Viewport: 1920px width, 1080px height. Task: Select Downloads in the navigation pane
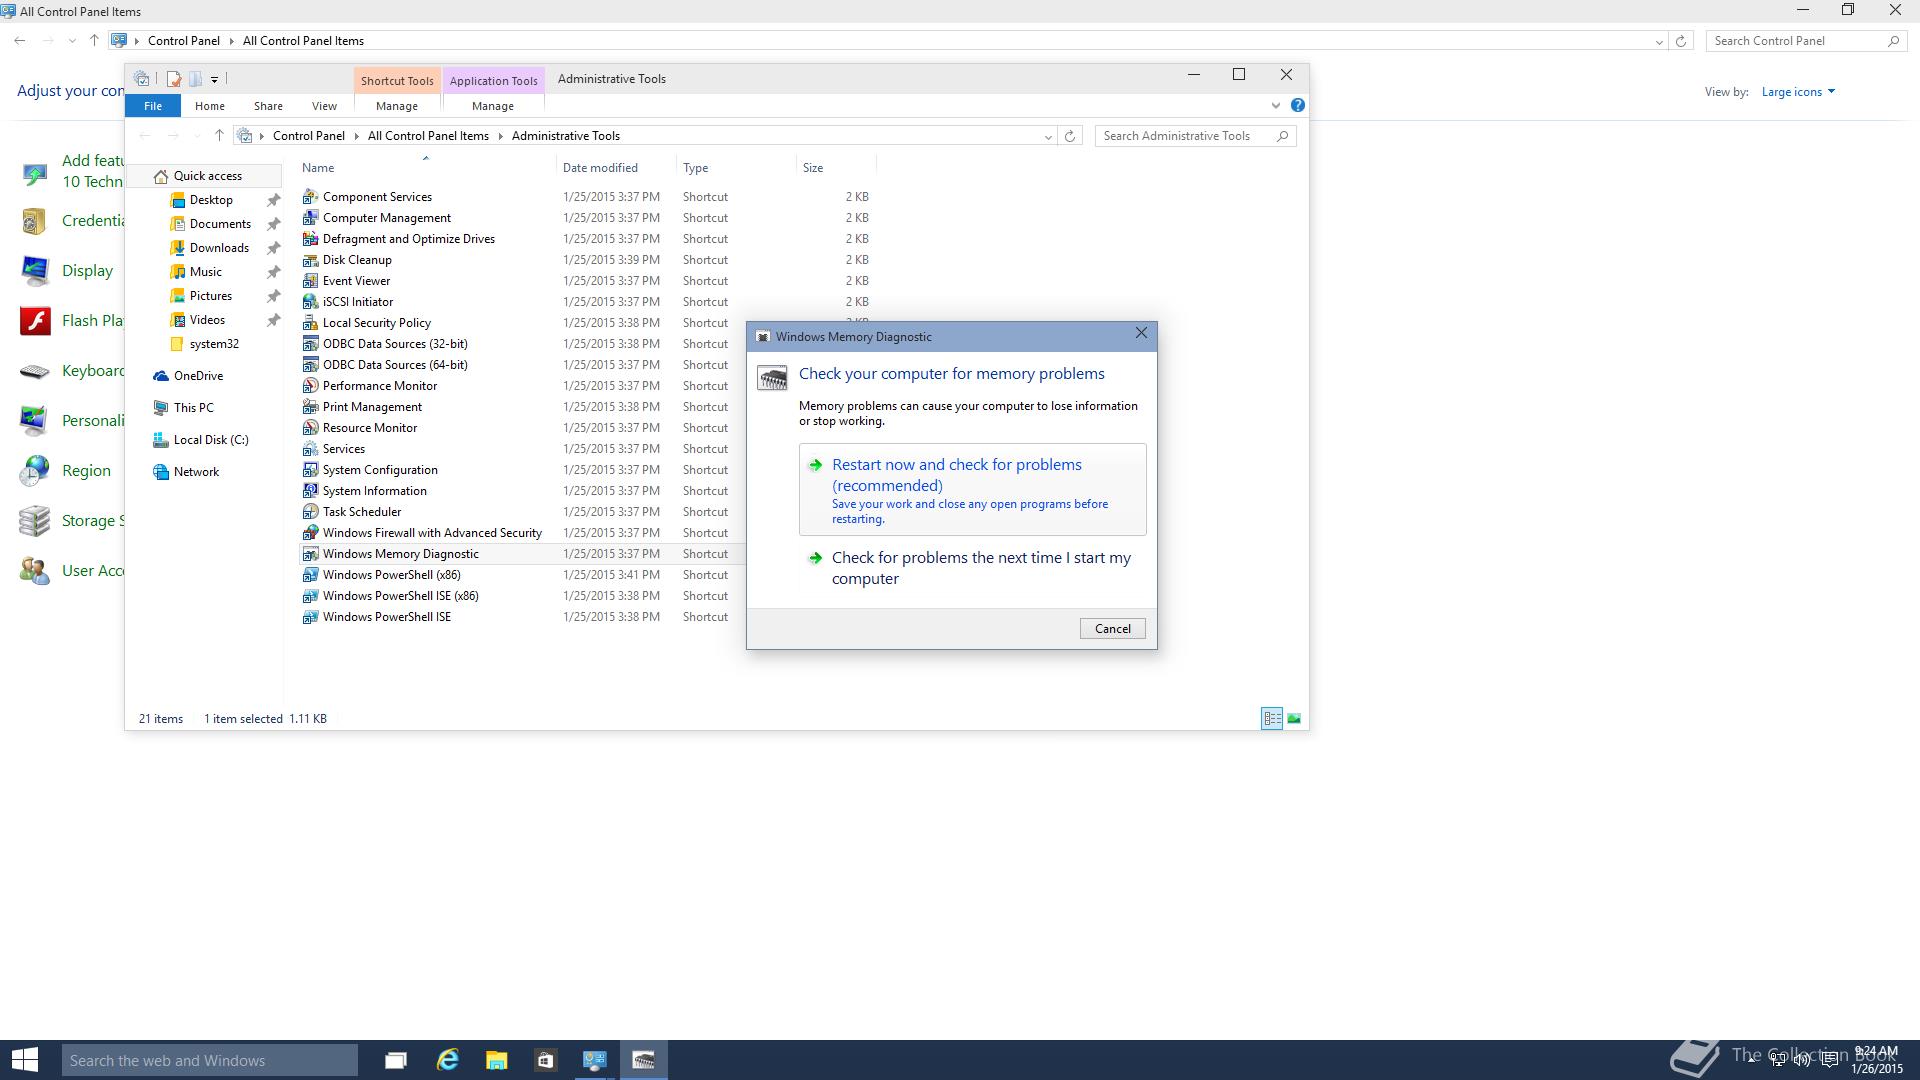tap(219, 248)
